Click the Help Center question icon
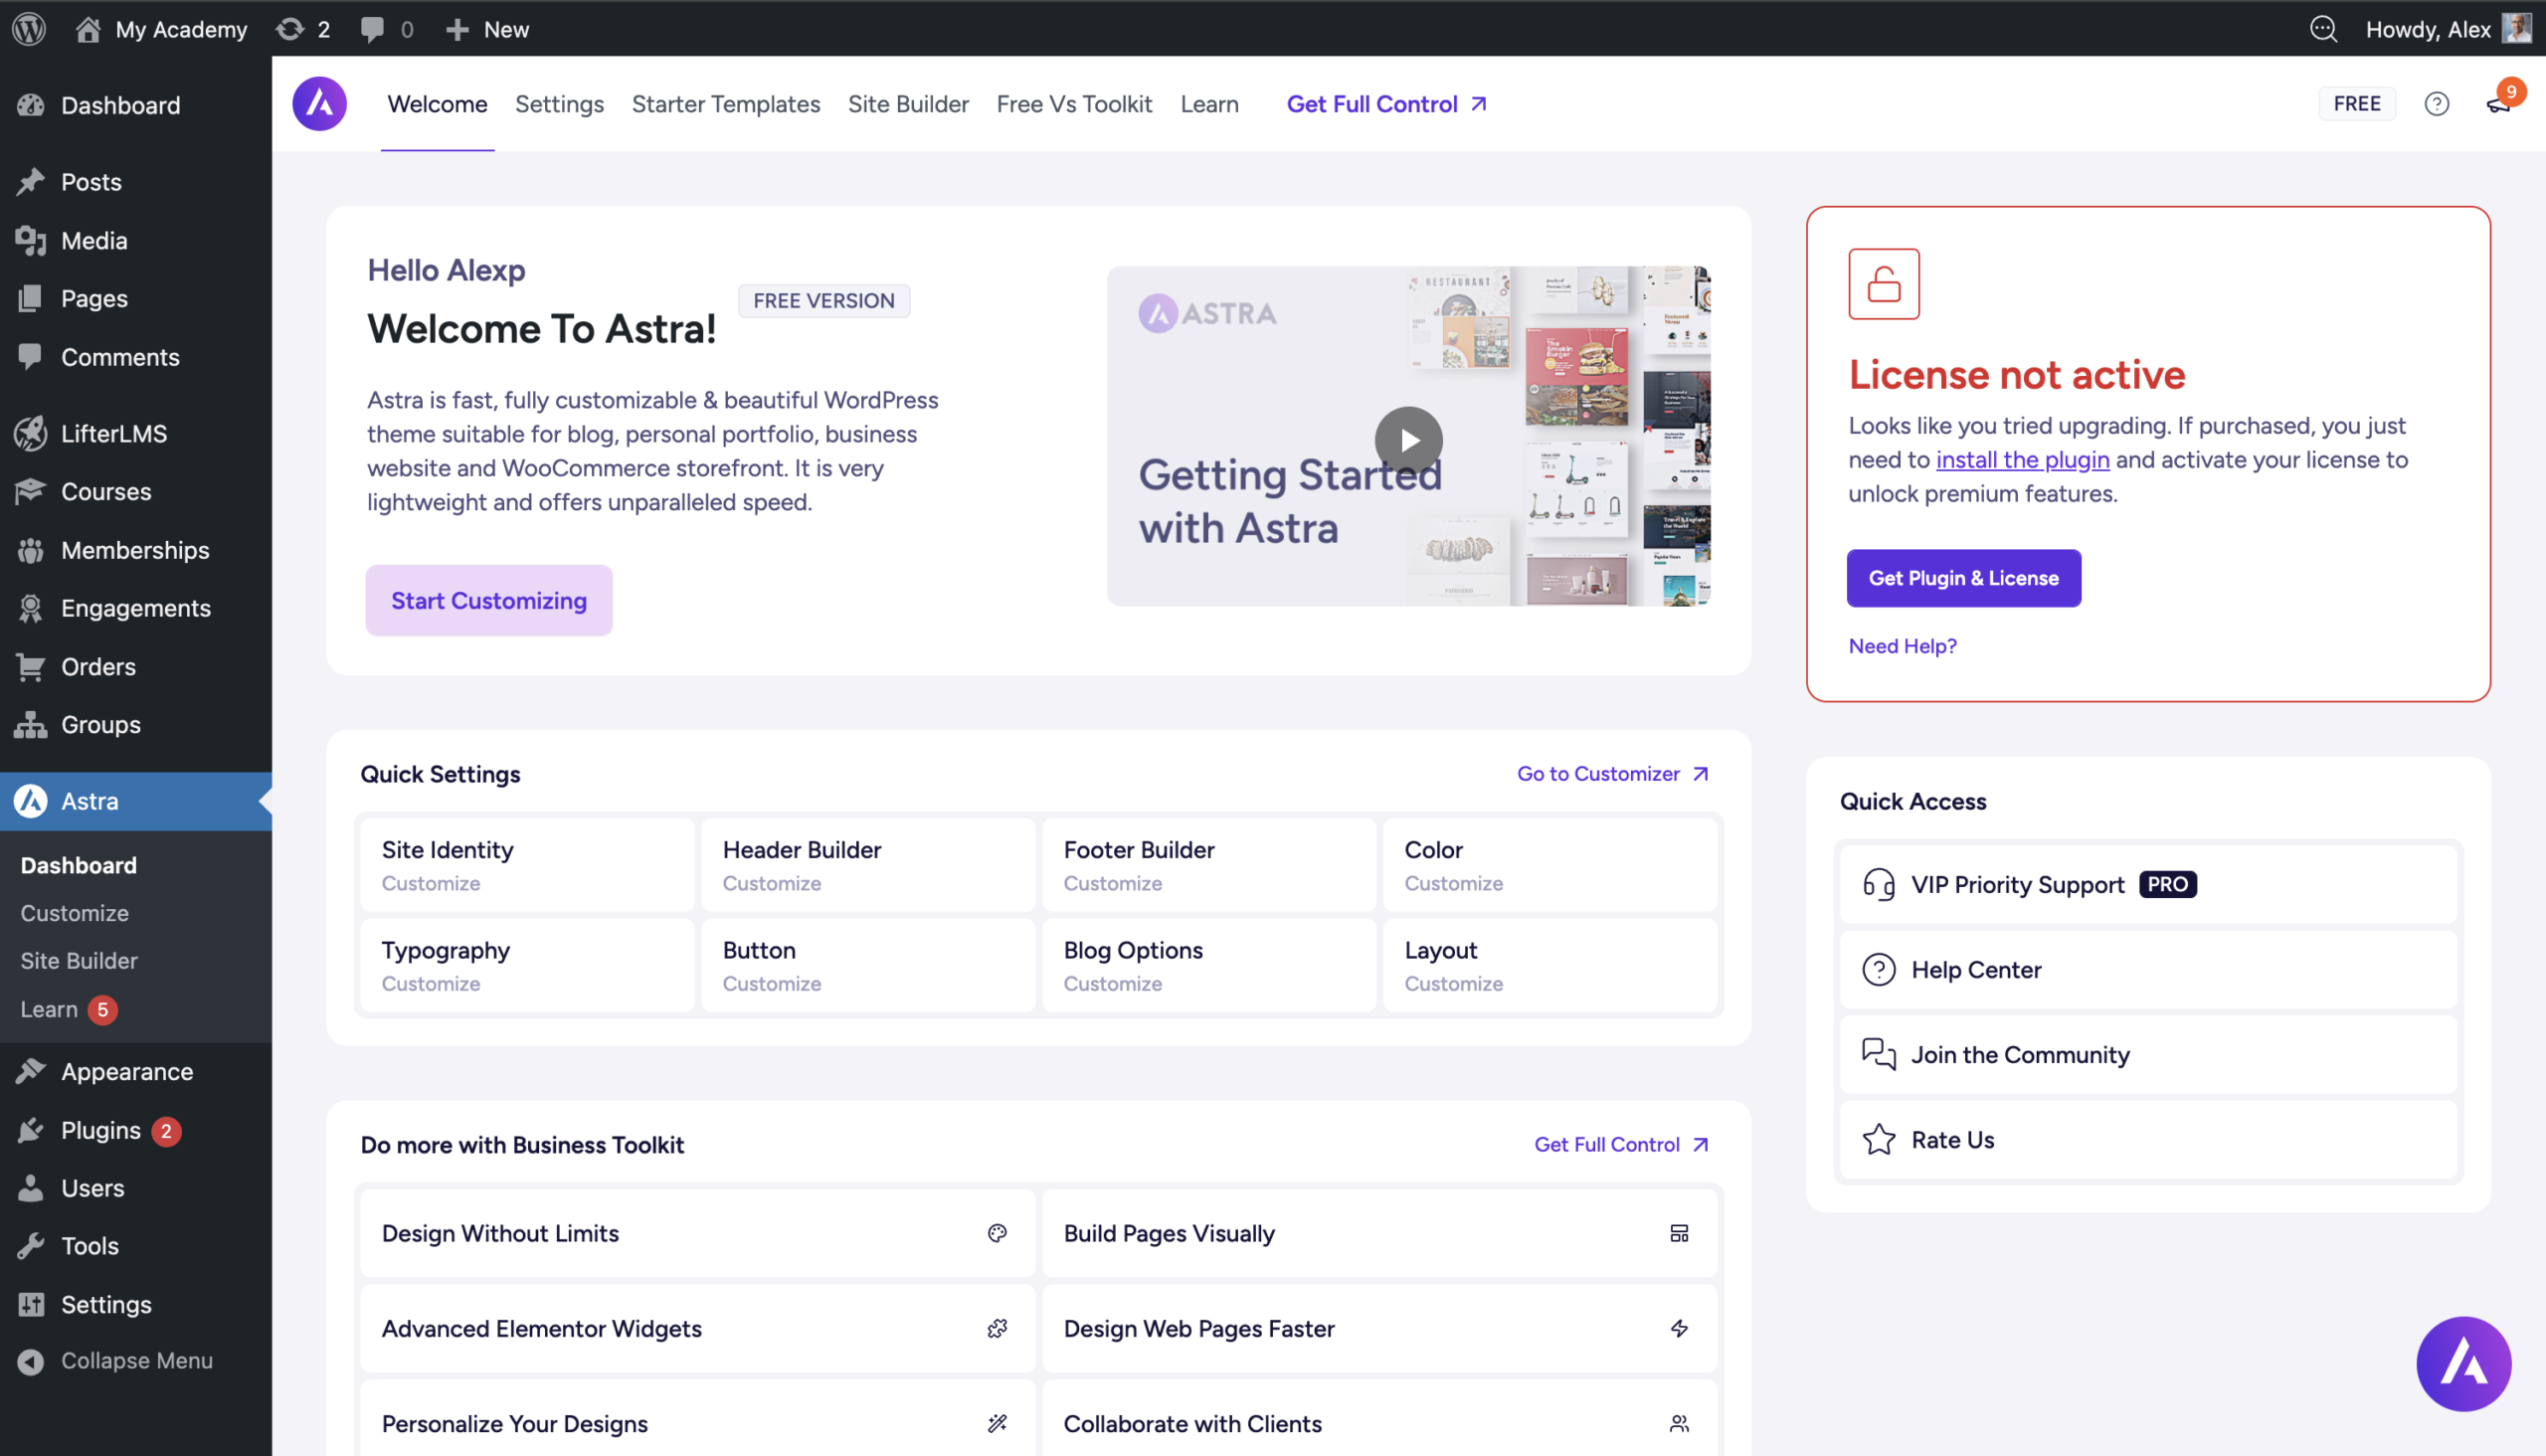The image size is (2546, 1456). (1878, 969)
